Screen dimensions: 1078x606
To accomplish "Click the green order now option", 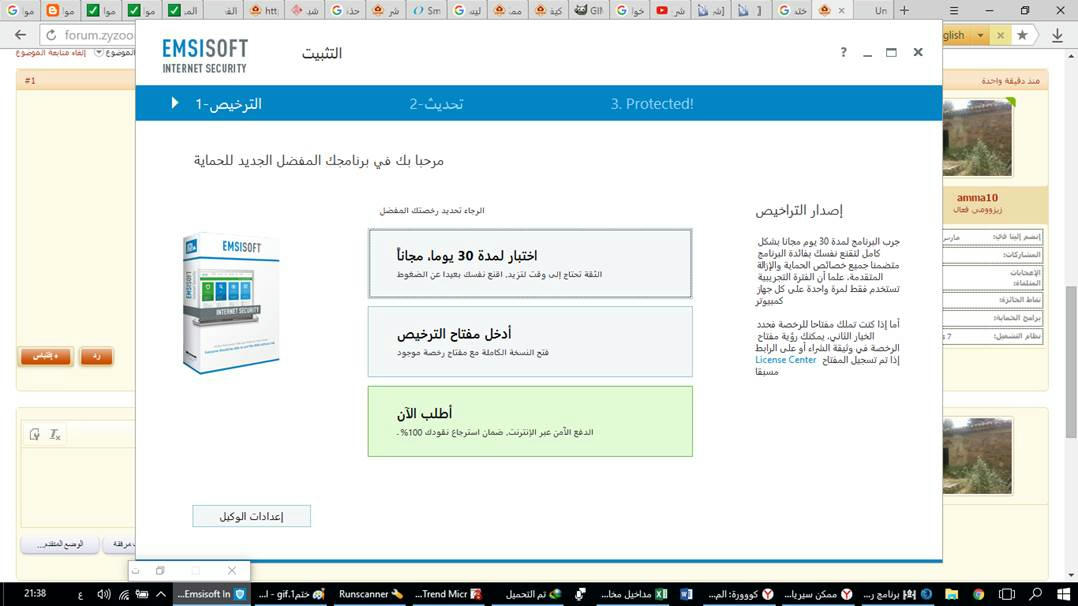I will [529, 421].
